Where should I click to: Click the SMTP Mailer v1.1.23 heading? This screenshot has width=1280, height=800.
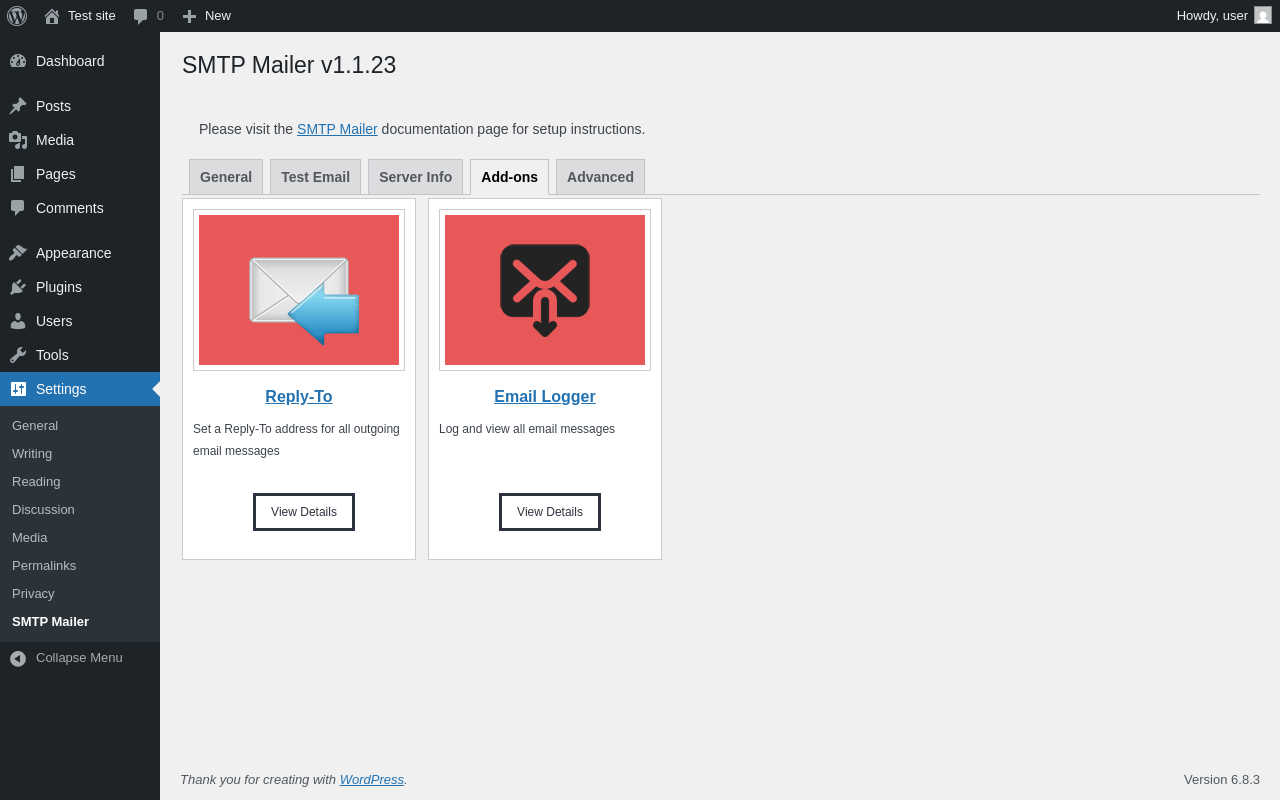pos(289,65)
